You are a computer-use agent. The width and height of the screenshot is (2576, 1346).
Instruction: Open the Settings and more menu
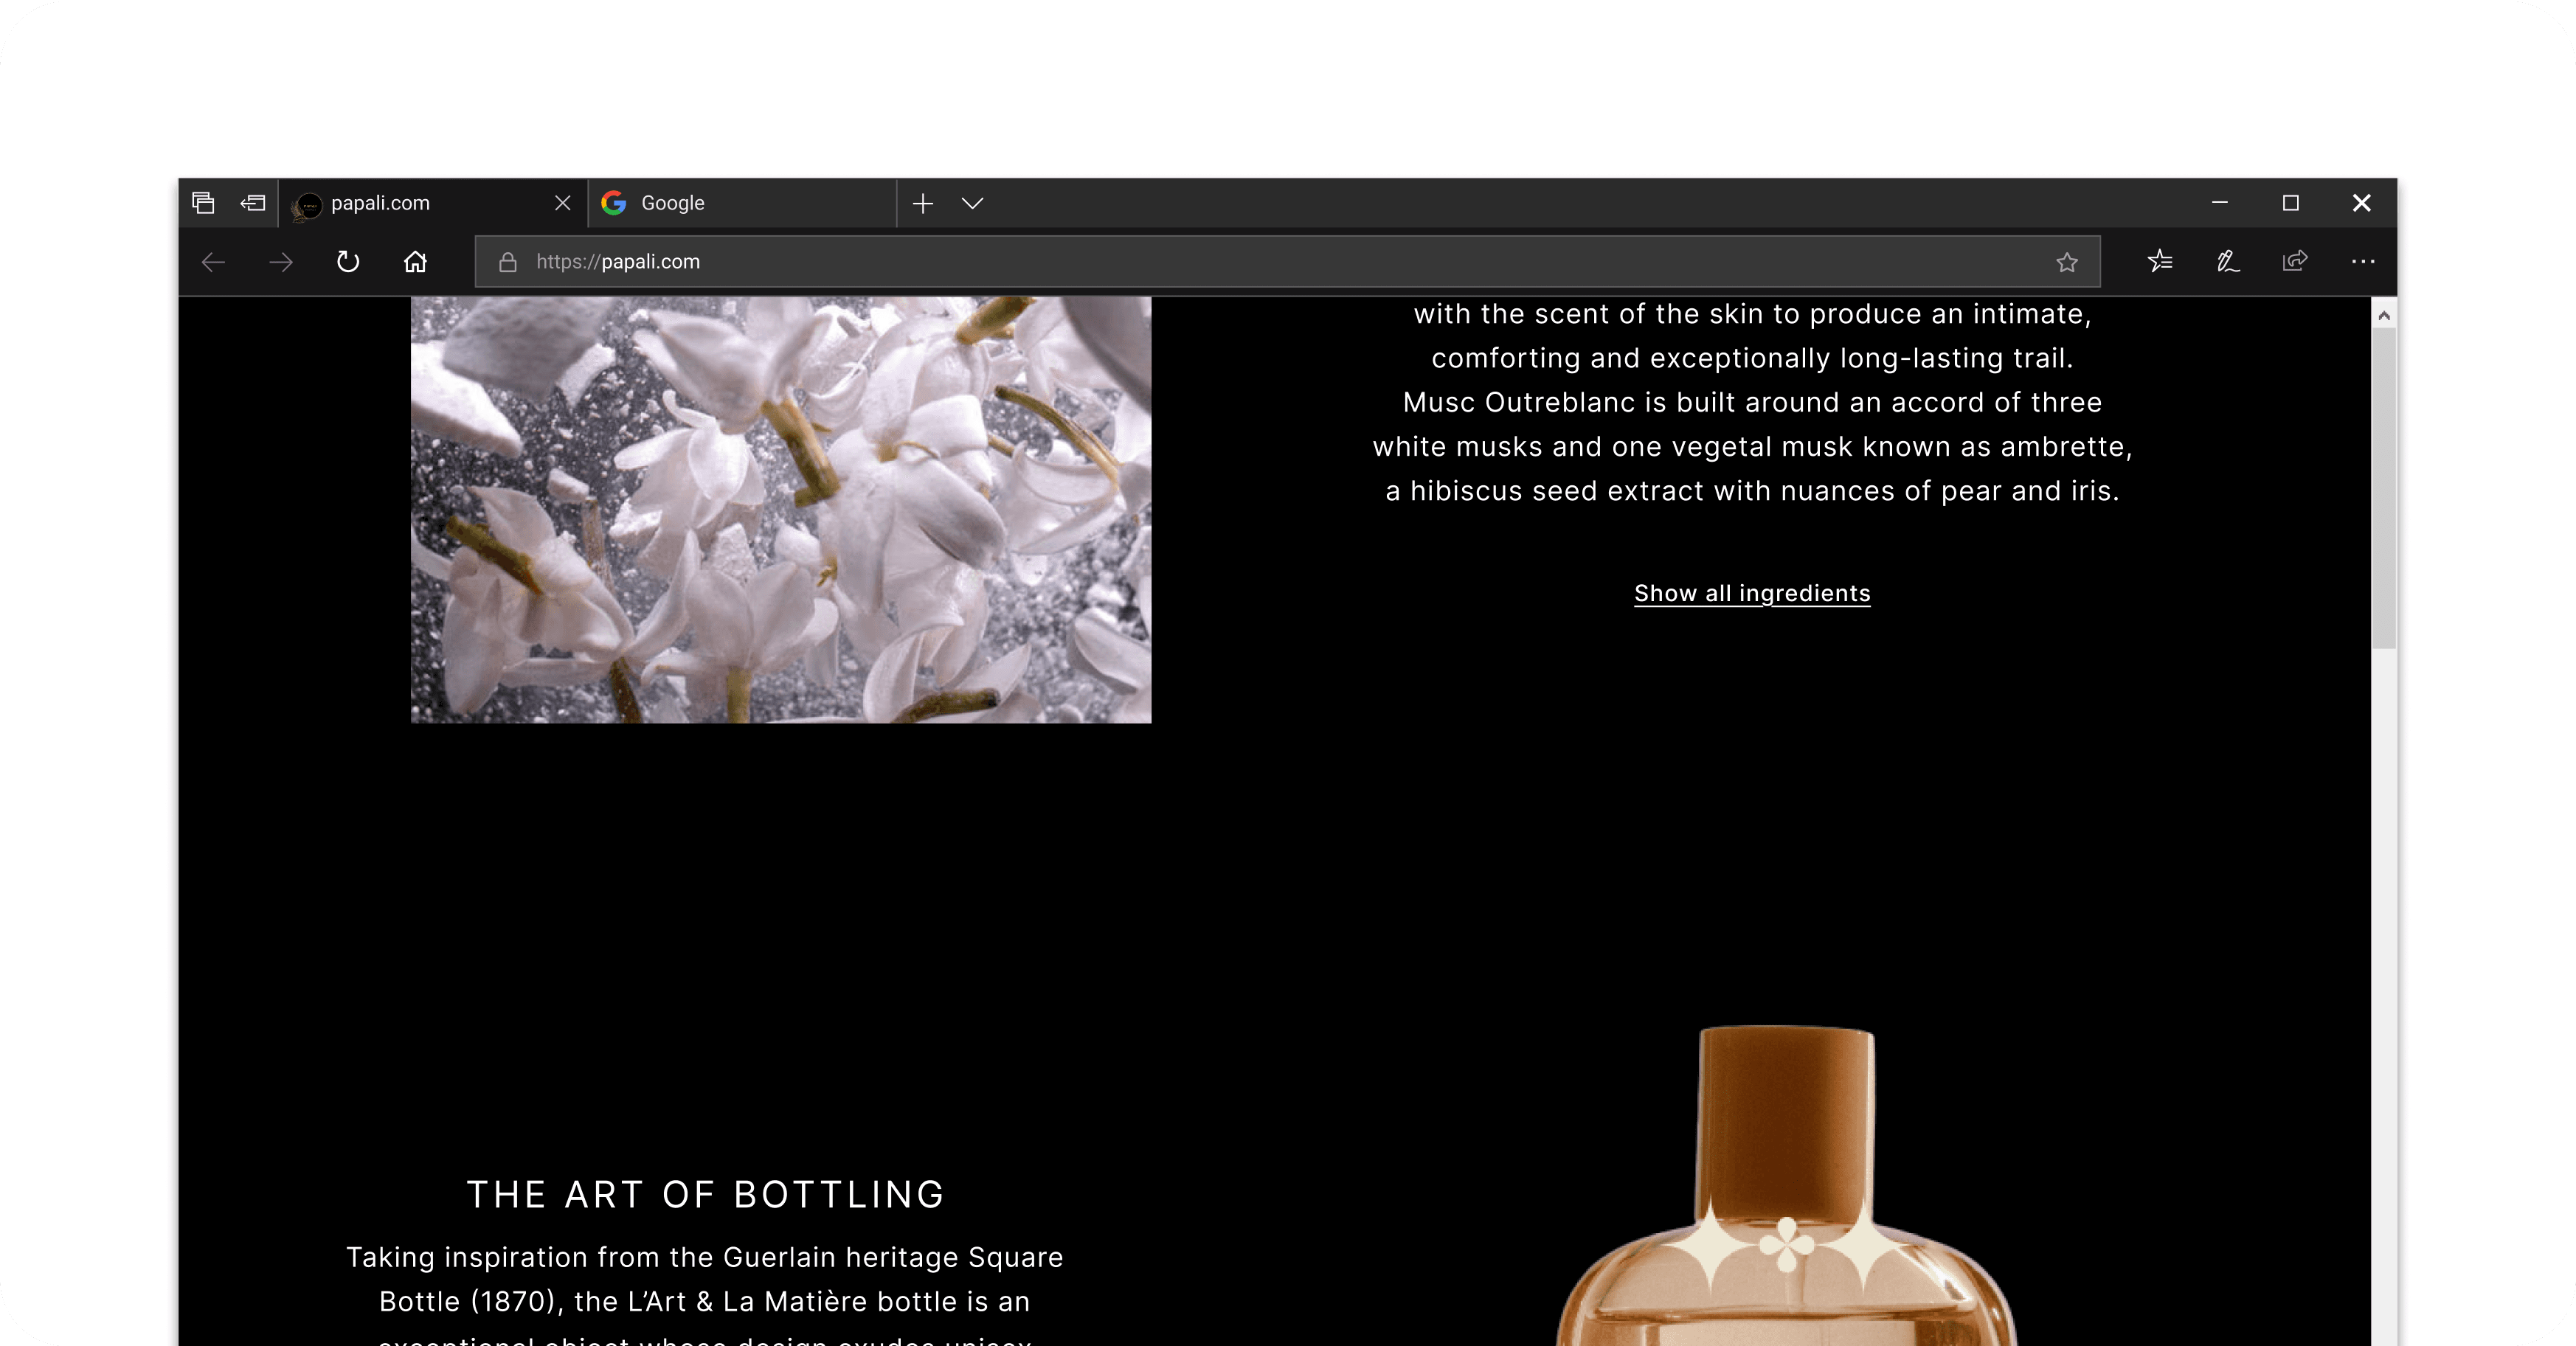2363,262
